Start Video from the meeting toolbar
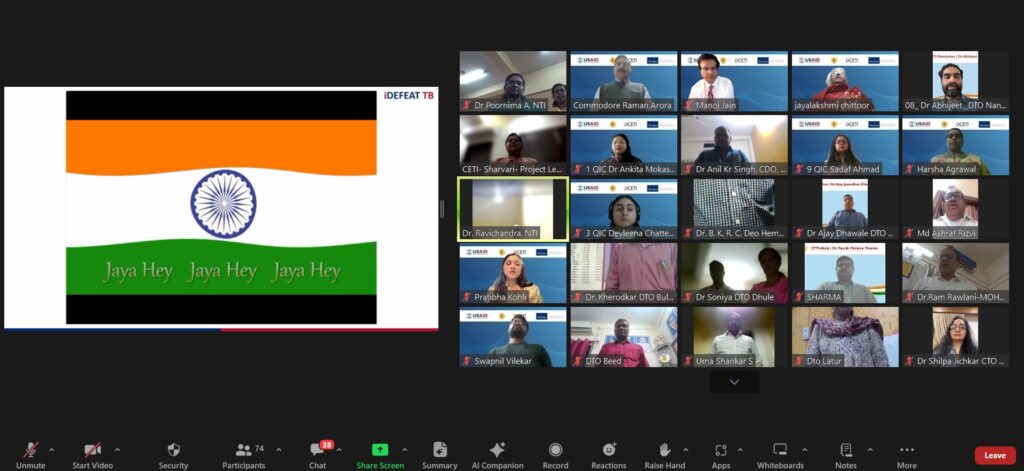This screenshot has height=471, width=1024. click(x=92, y=452)
